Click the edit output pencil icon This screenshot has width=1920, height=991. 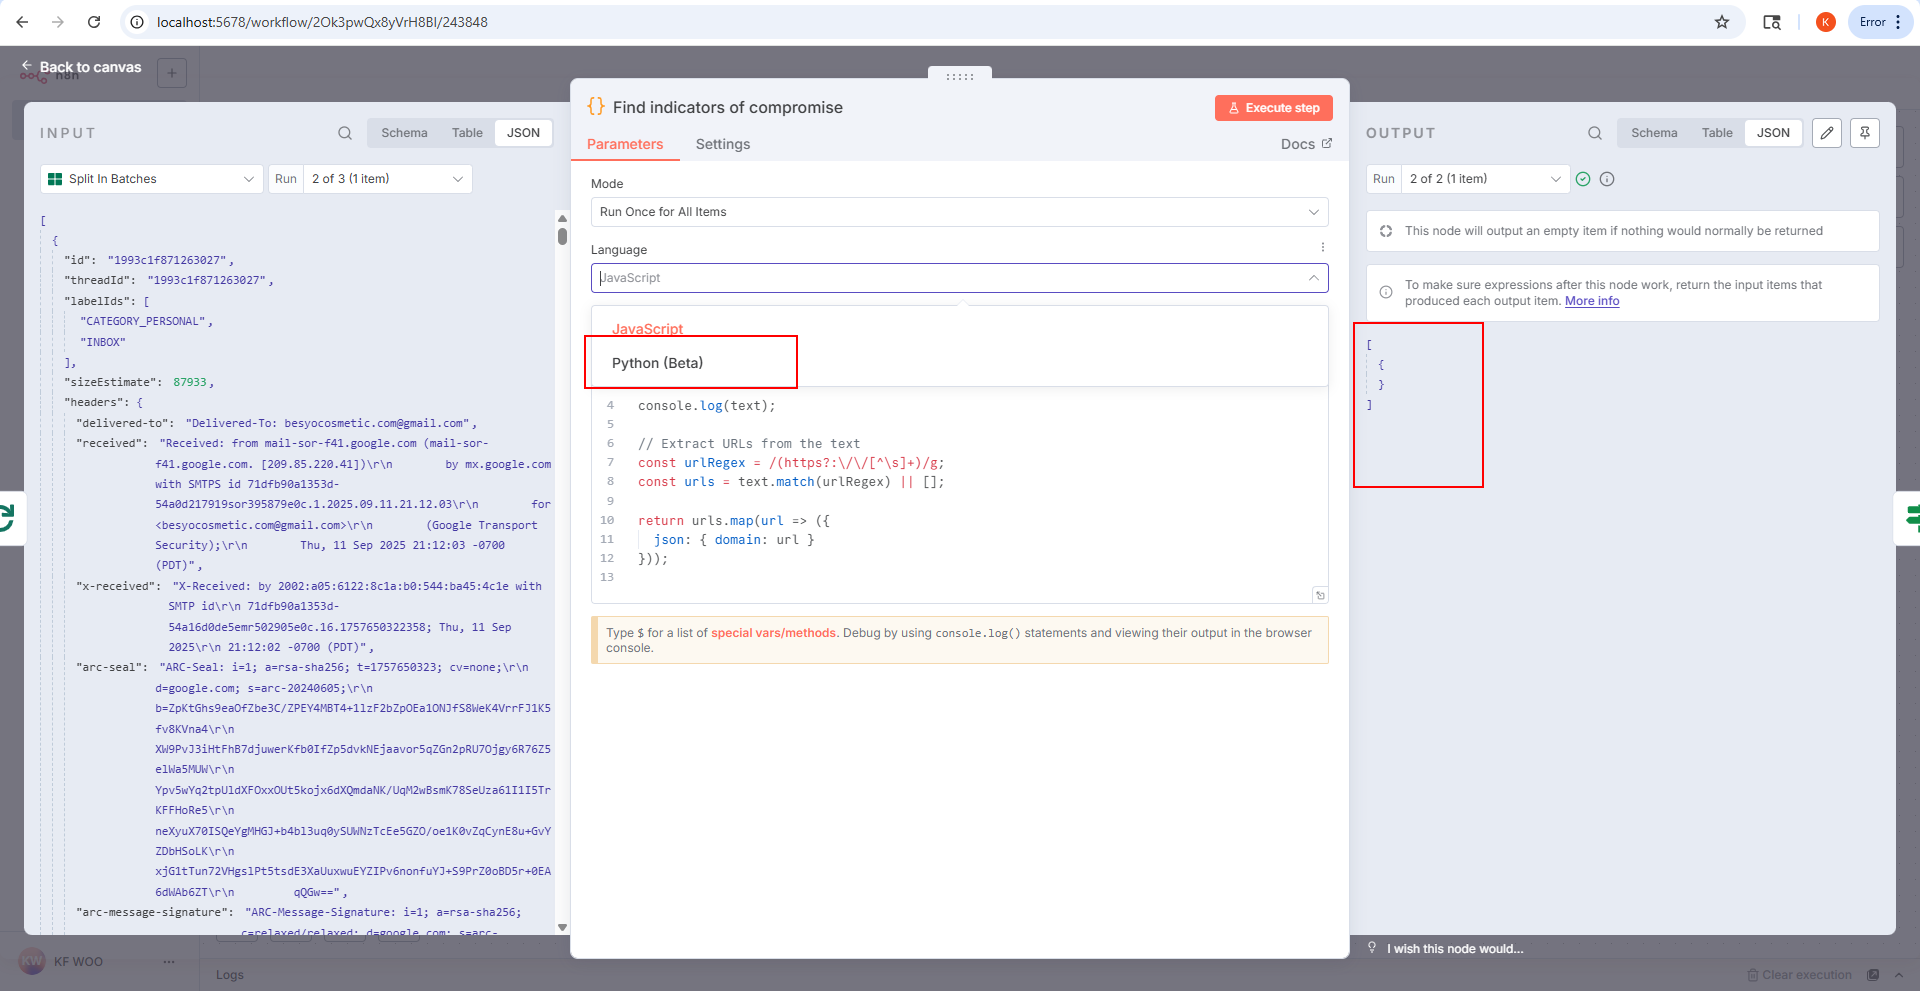pyautogui.click(x=1827, y=133)
